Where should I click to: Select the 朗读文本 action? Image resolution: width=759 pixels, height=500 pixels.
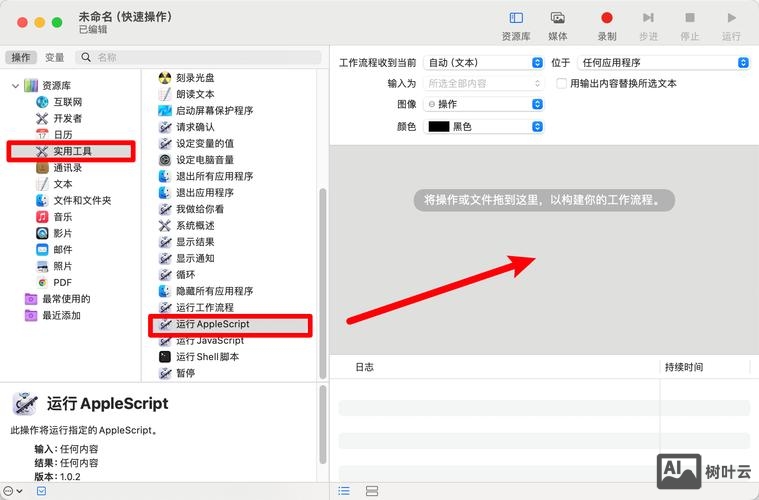tap(187, 94)
